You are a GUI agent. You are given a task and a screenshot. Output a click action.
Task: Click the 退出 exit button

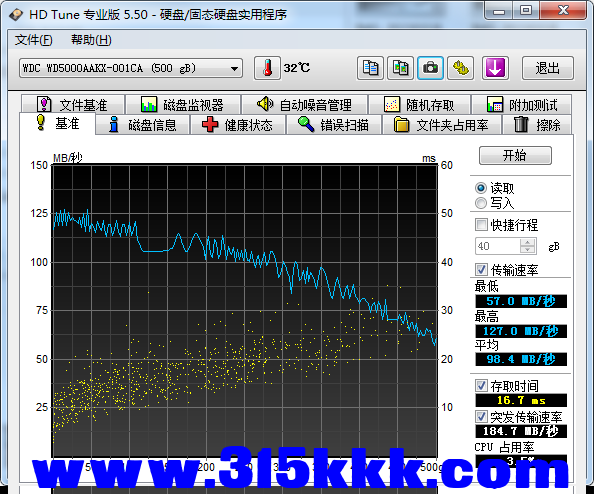[x=547, y=68]
